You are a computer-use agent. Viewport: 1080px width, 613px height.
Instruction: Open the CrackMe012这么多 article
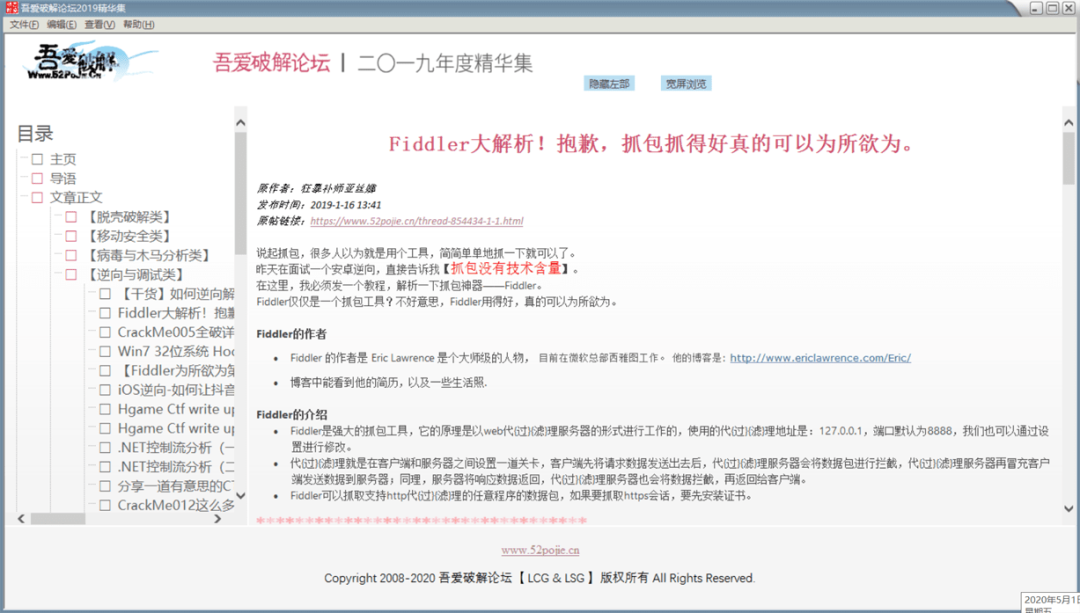[x=176, y=506]
